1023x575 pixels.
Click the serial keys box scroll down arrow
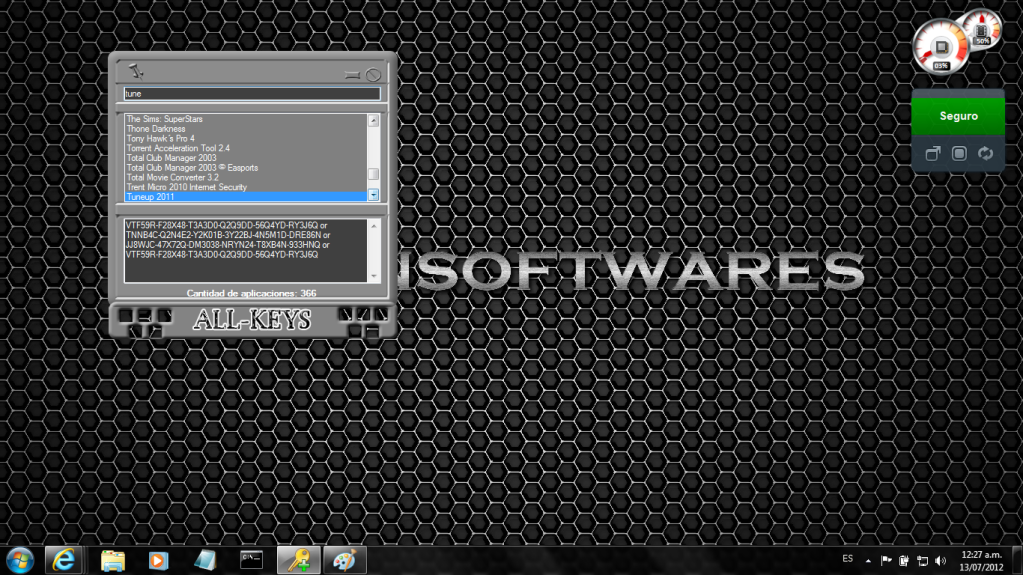pyautogui.click(x=374, y=275)
